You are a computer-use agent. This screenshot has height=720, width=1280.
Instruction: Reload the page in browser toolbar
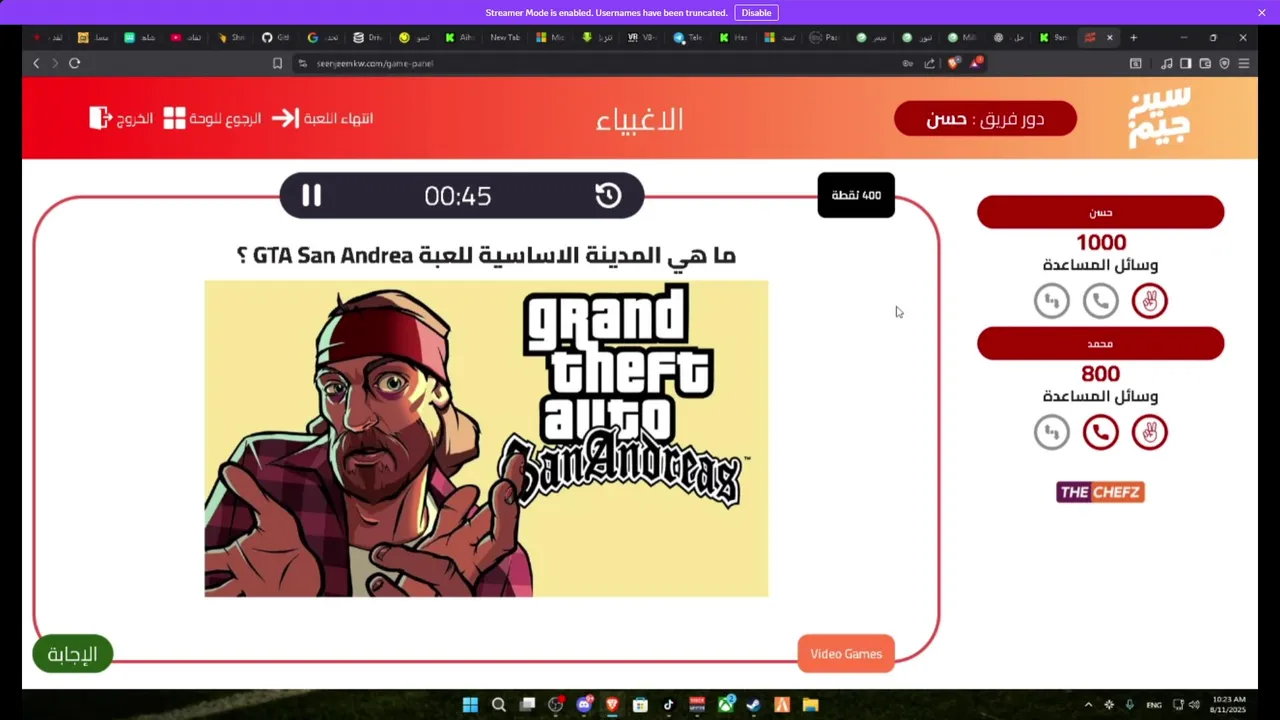tap(74, 63)
